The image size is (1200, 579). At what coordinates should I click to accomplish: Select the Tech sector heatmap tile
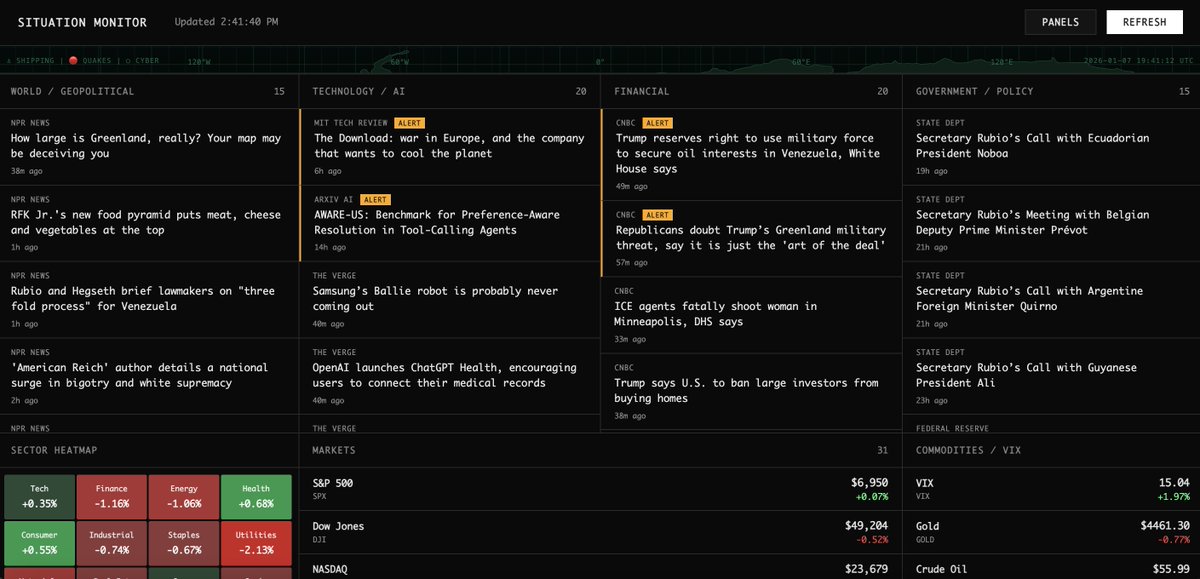click(x=39, y=496)
